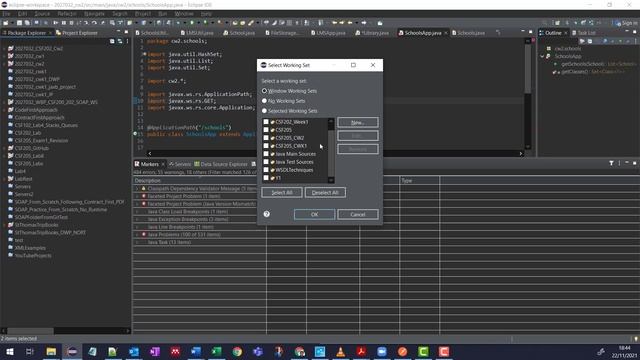Open Zoom from taskbar
The height and width of the screenshot is (360, 640).
[x=382, y=351]
